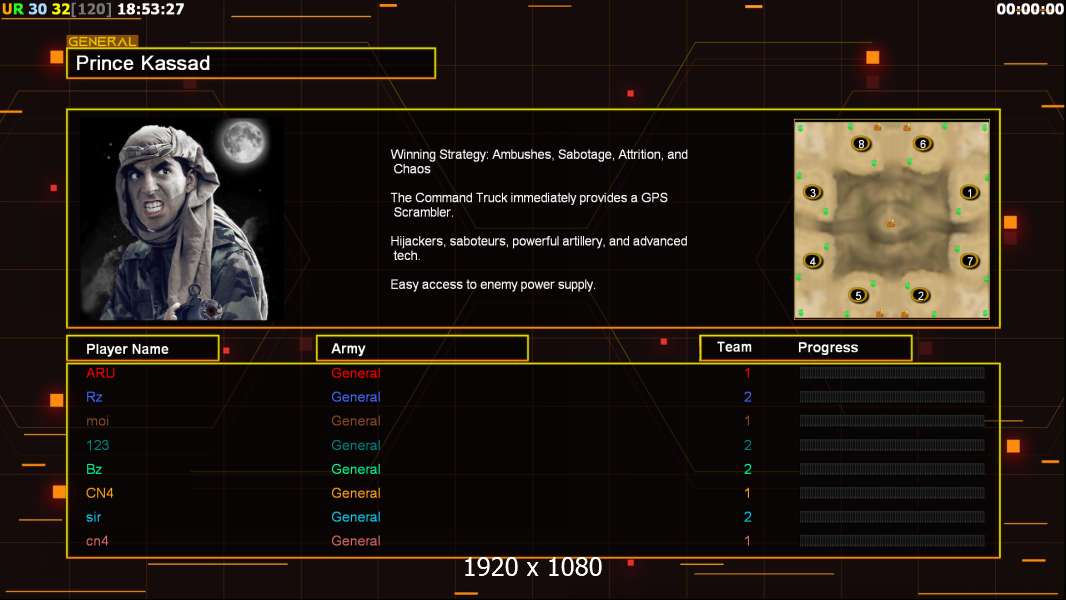The height and width of the screenshot is (600, 1066).
Task: Select player ARU in the list
Action: (101, 373)
